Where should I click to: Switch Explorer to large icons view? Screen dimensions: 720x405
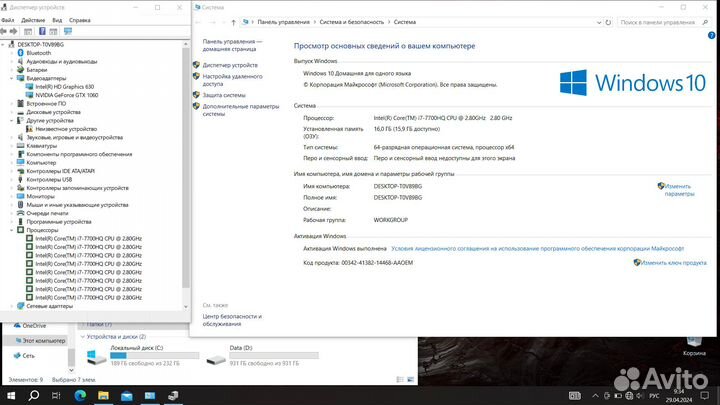411,380
